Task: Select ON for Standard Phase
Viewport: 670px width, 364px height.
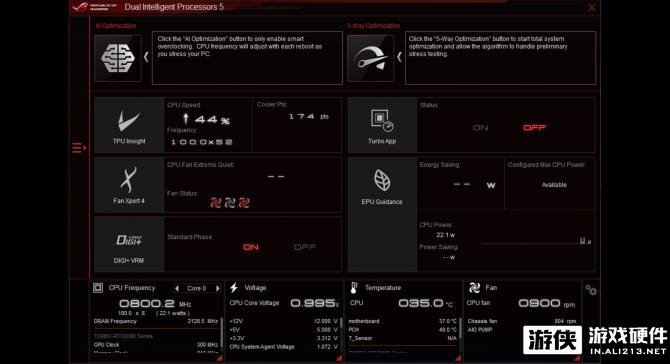Action: 251,247
